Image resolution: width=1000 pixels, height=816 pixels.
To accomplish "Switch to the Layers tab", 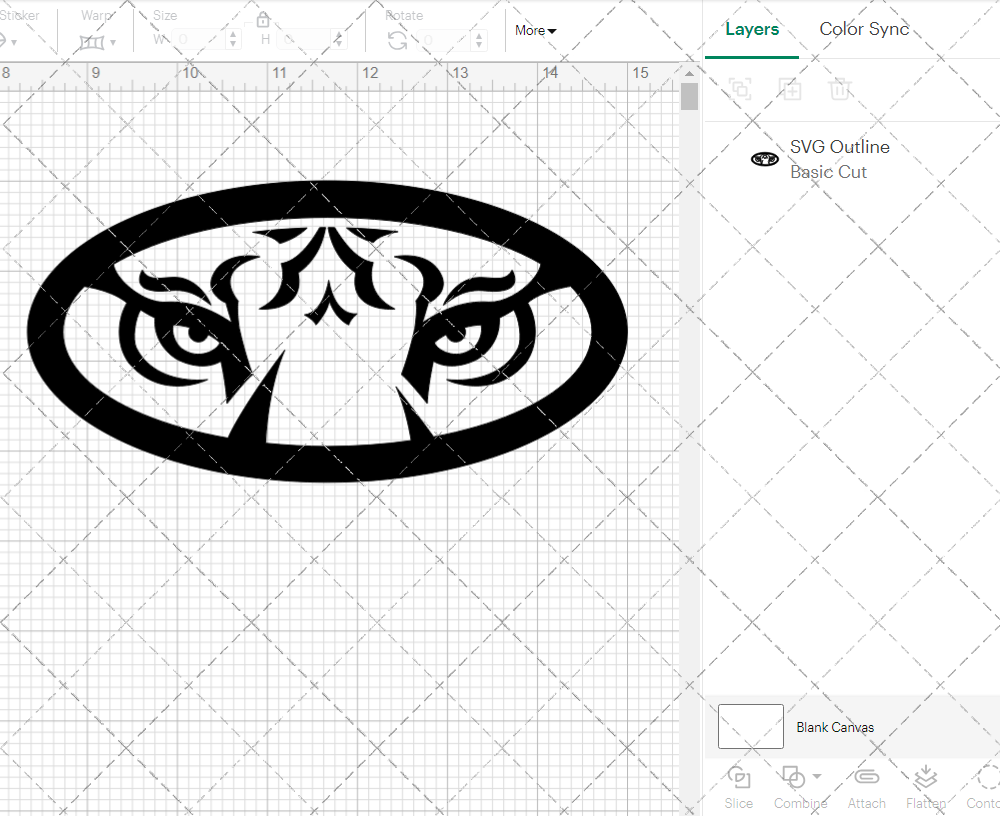I will coord(752,29).
